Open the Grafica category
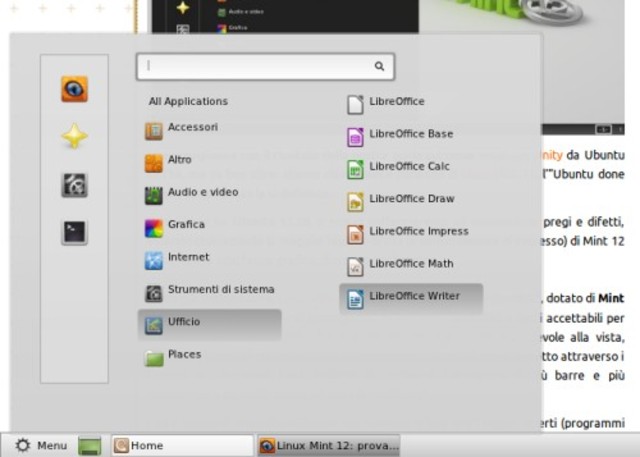The width and height of the screenshot is (640, 457). coord(209,227)
